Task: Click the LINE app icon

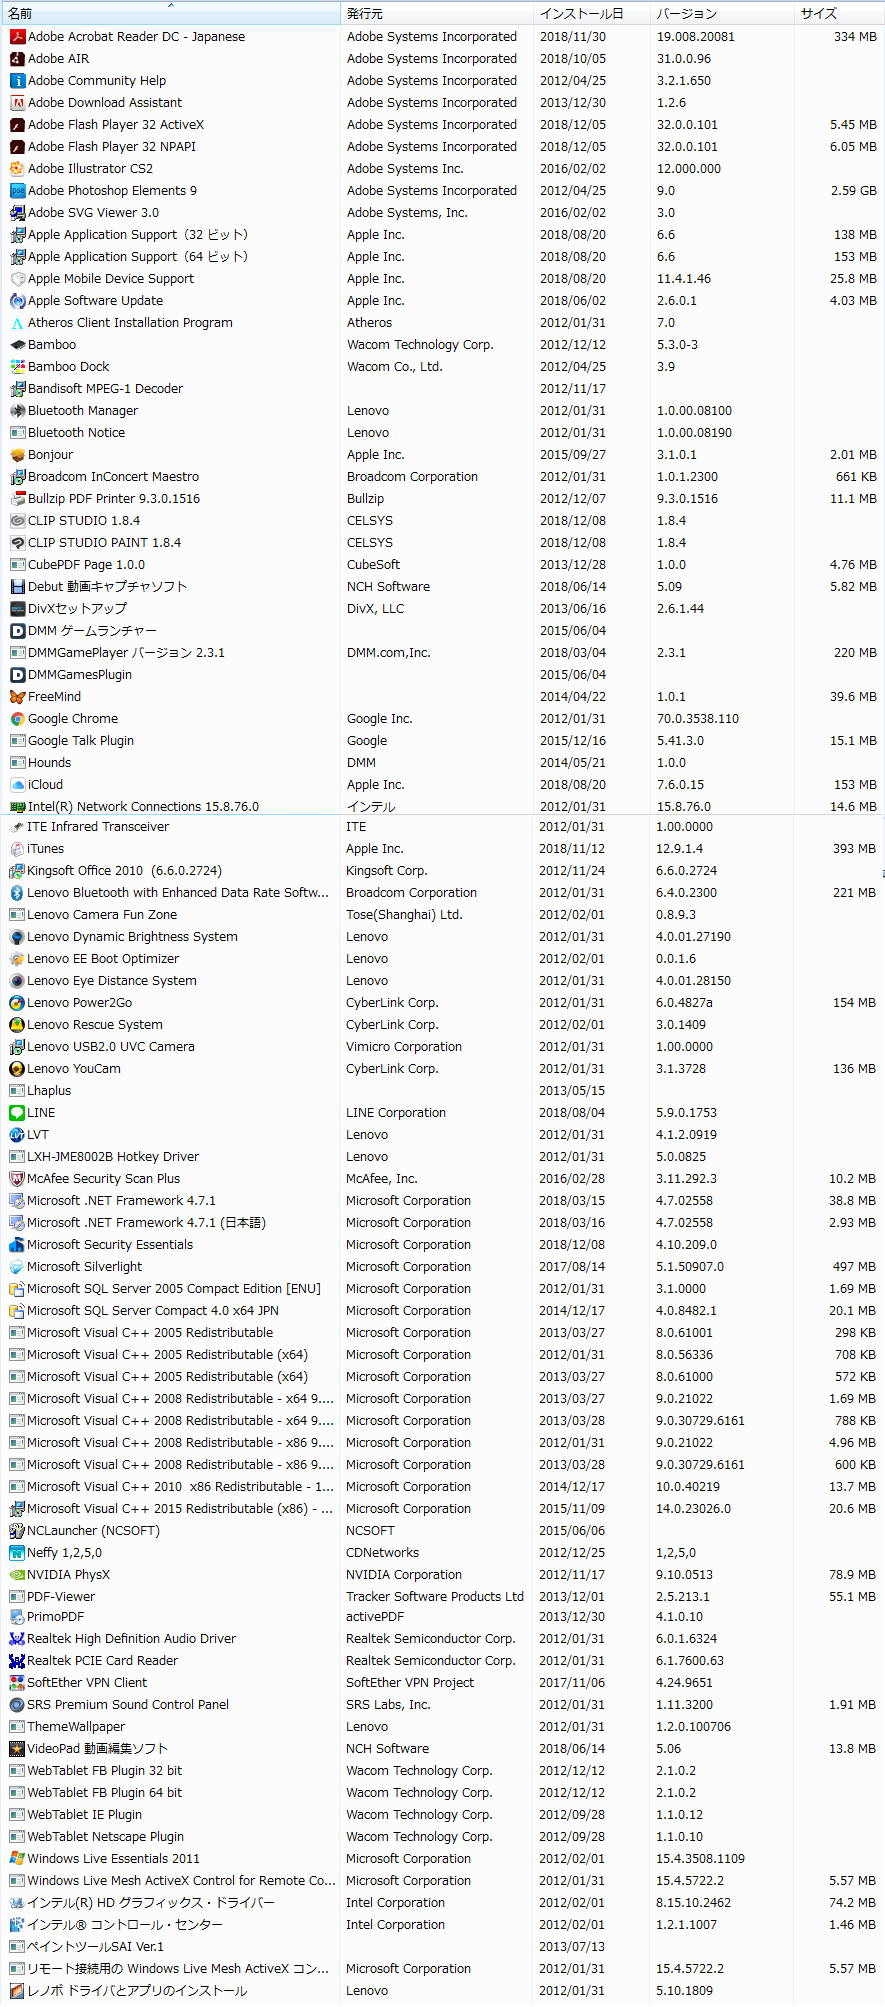Action: (16, 1112)
